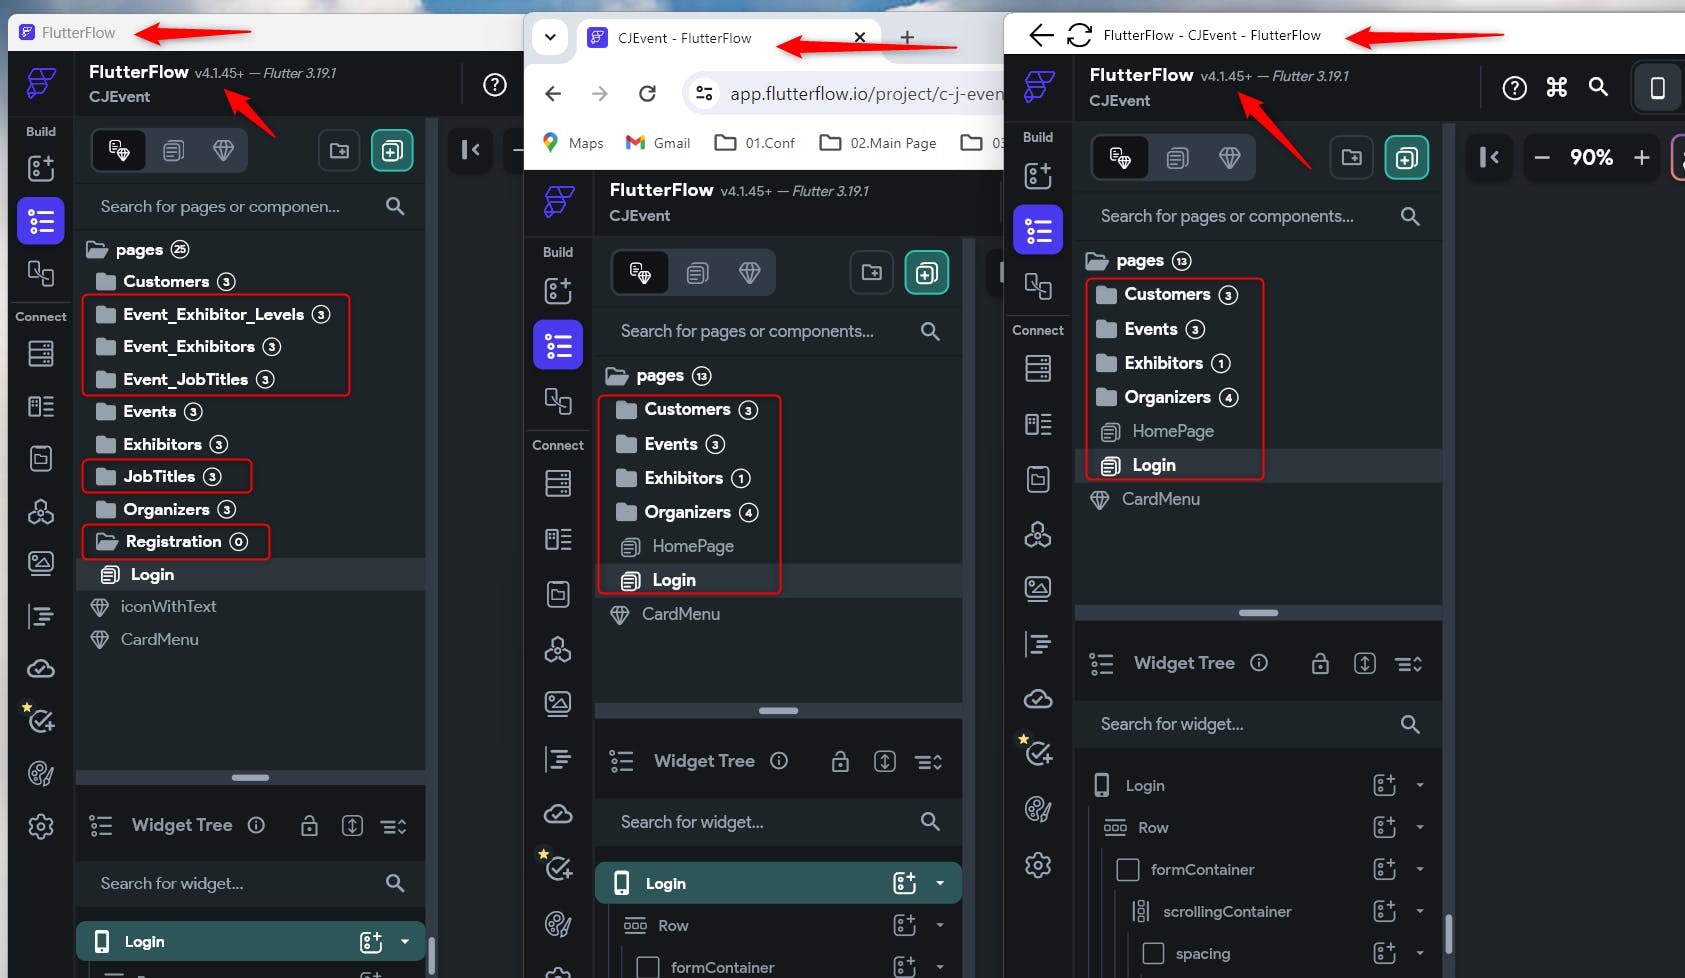Open Theme Settings palette in right window sidebar
The width and height of the screenshot is (1685, 978).
1038,808
